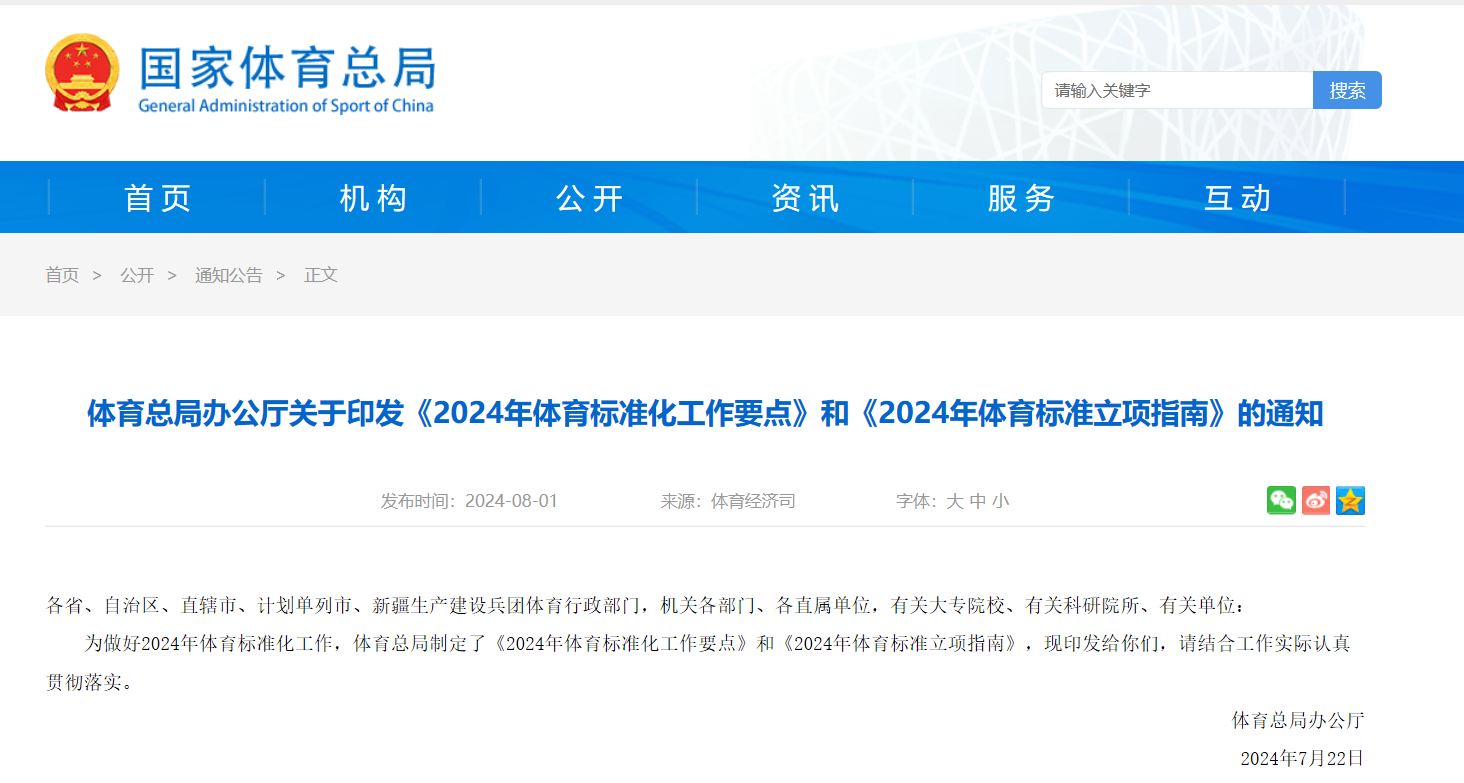Click the 搜索 search button
The width and height of the screenshot is (1464, 783).
1347,90
